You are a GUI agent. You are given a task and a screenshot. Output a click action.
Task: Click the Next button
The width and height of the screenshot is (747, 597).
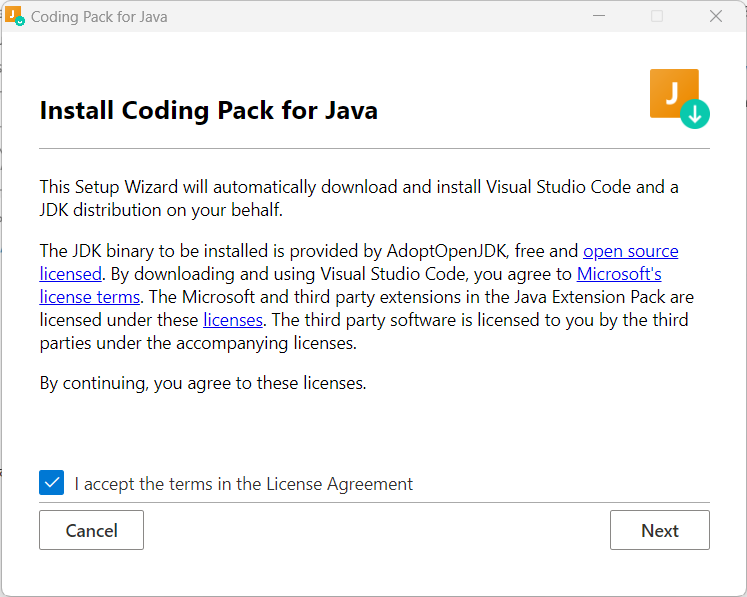click(659, 530)
